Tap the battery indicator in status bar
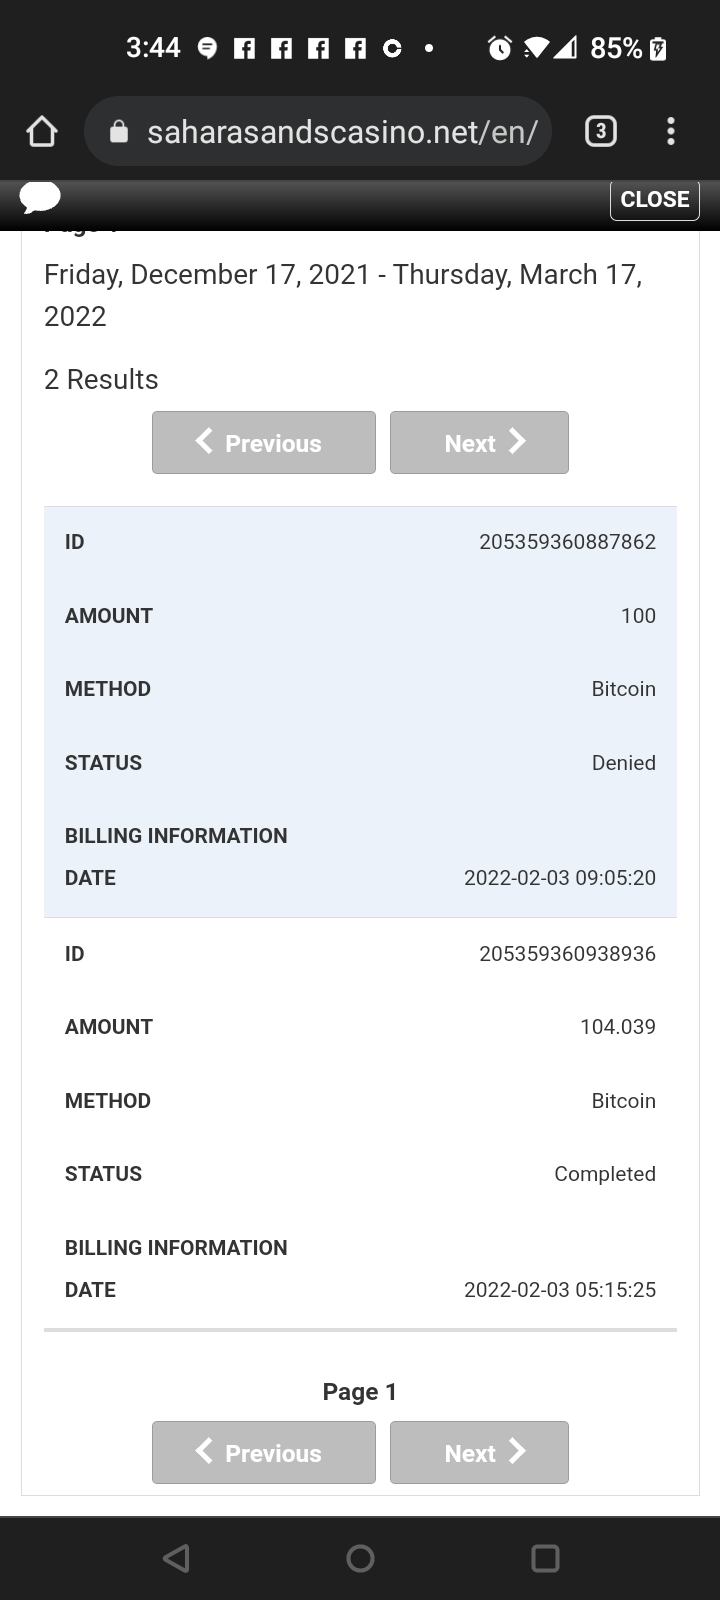 [658, 48]
